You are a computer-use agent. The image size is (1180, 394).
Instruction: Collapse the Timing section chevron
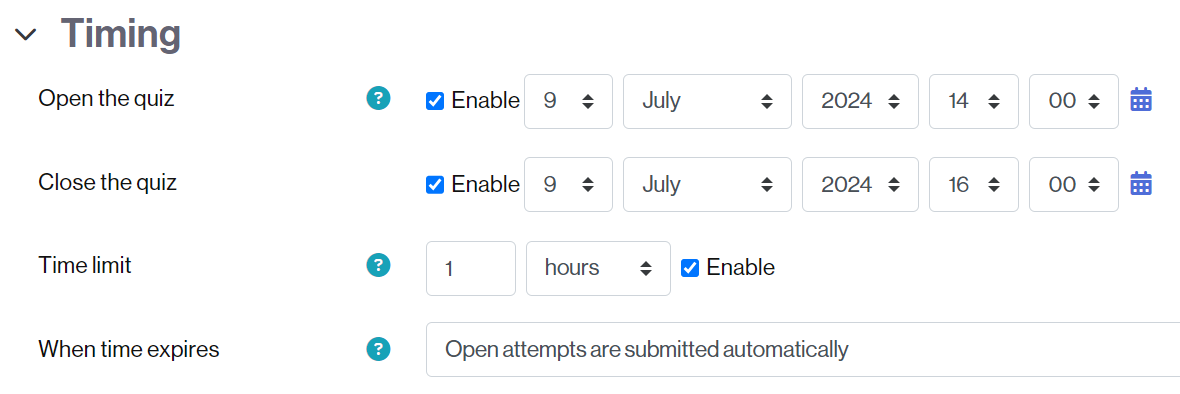pyautogui.click(x=26, y=34)
